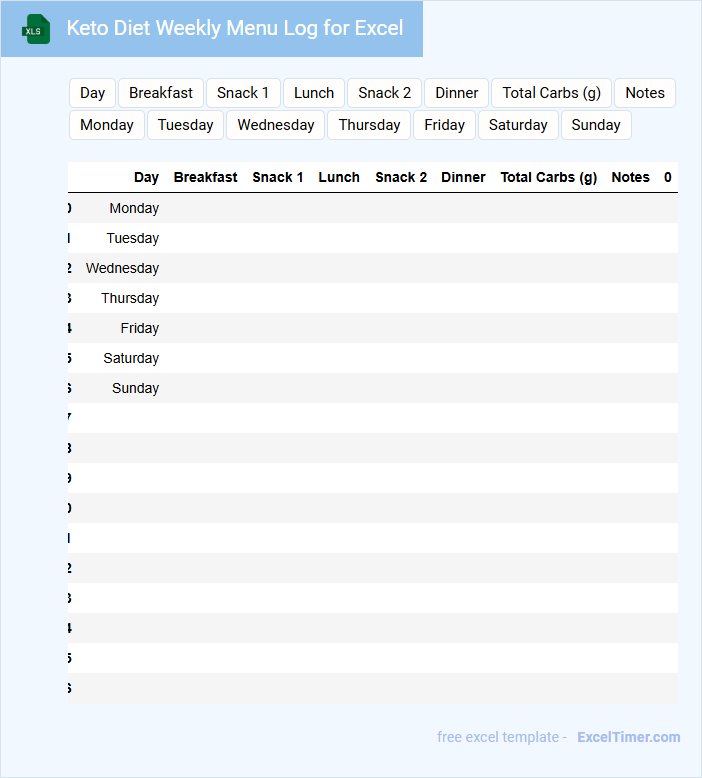Click the Breakfast column header in table
Viewport: 702px width, 778px height.
click(x=205, y=177)
